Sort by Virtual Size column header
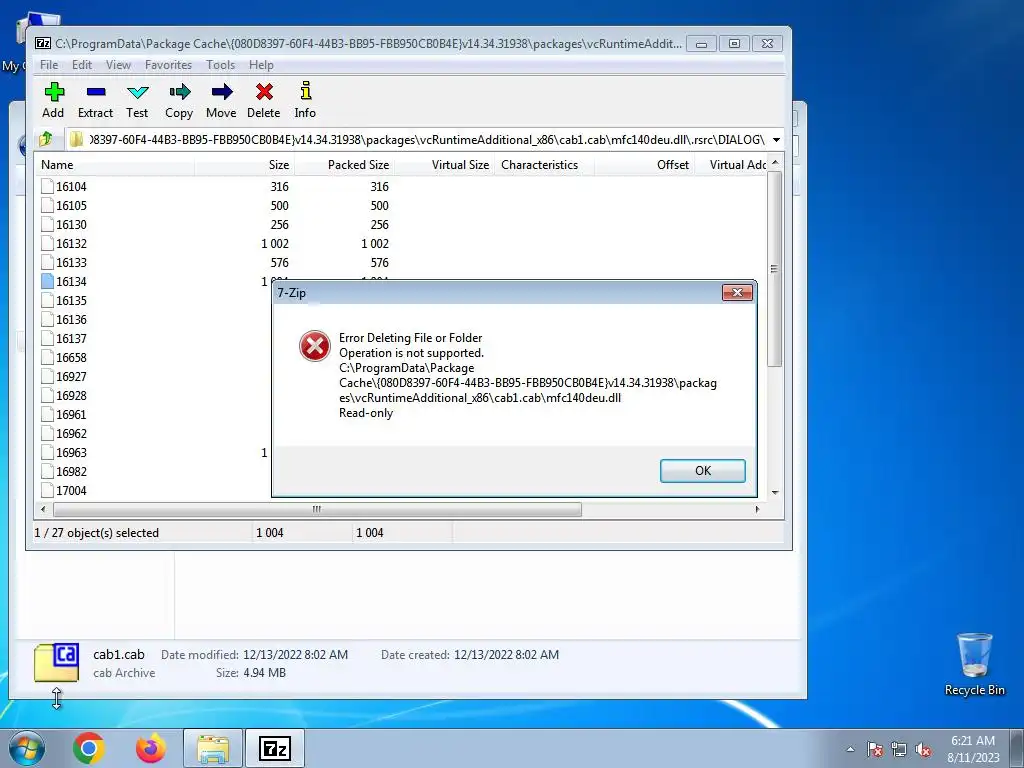This screenshot has height=768, width=1024. (x=444, y=165)
